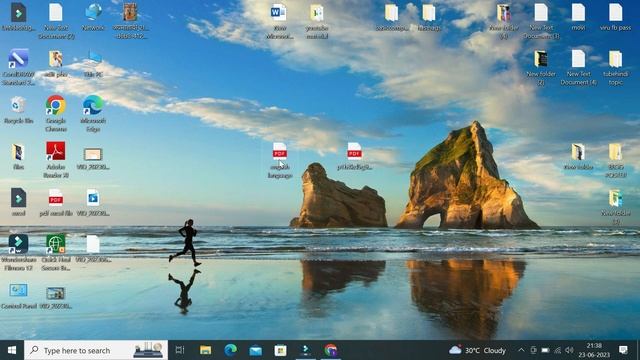Show hidden system tray icons
Image resolution: width=640 pixels, height=360 pixels.
coord(521,350)
